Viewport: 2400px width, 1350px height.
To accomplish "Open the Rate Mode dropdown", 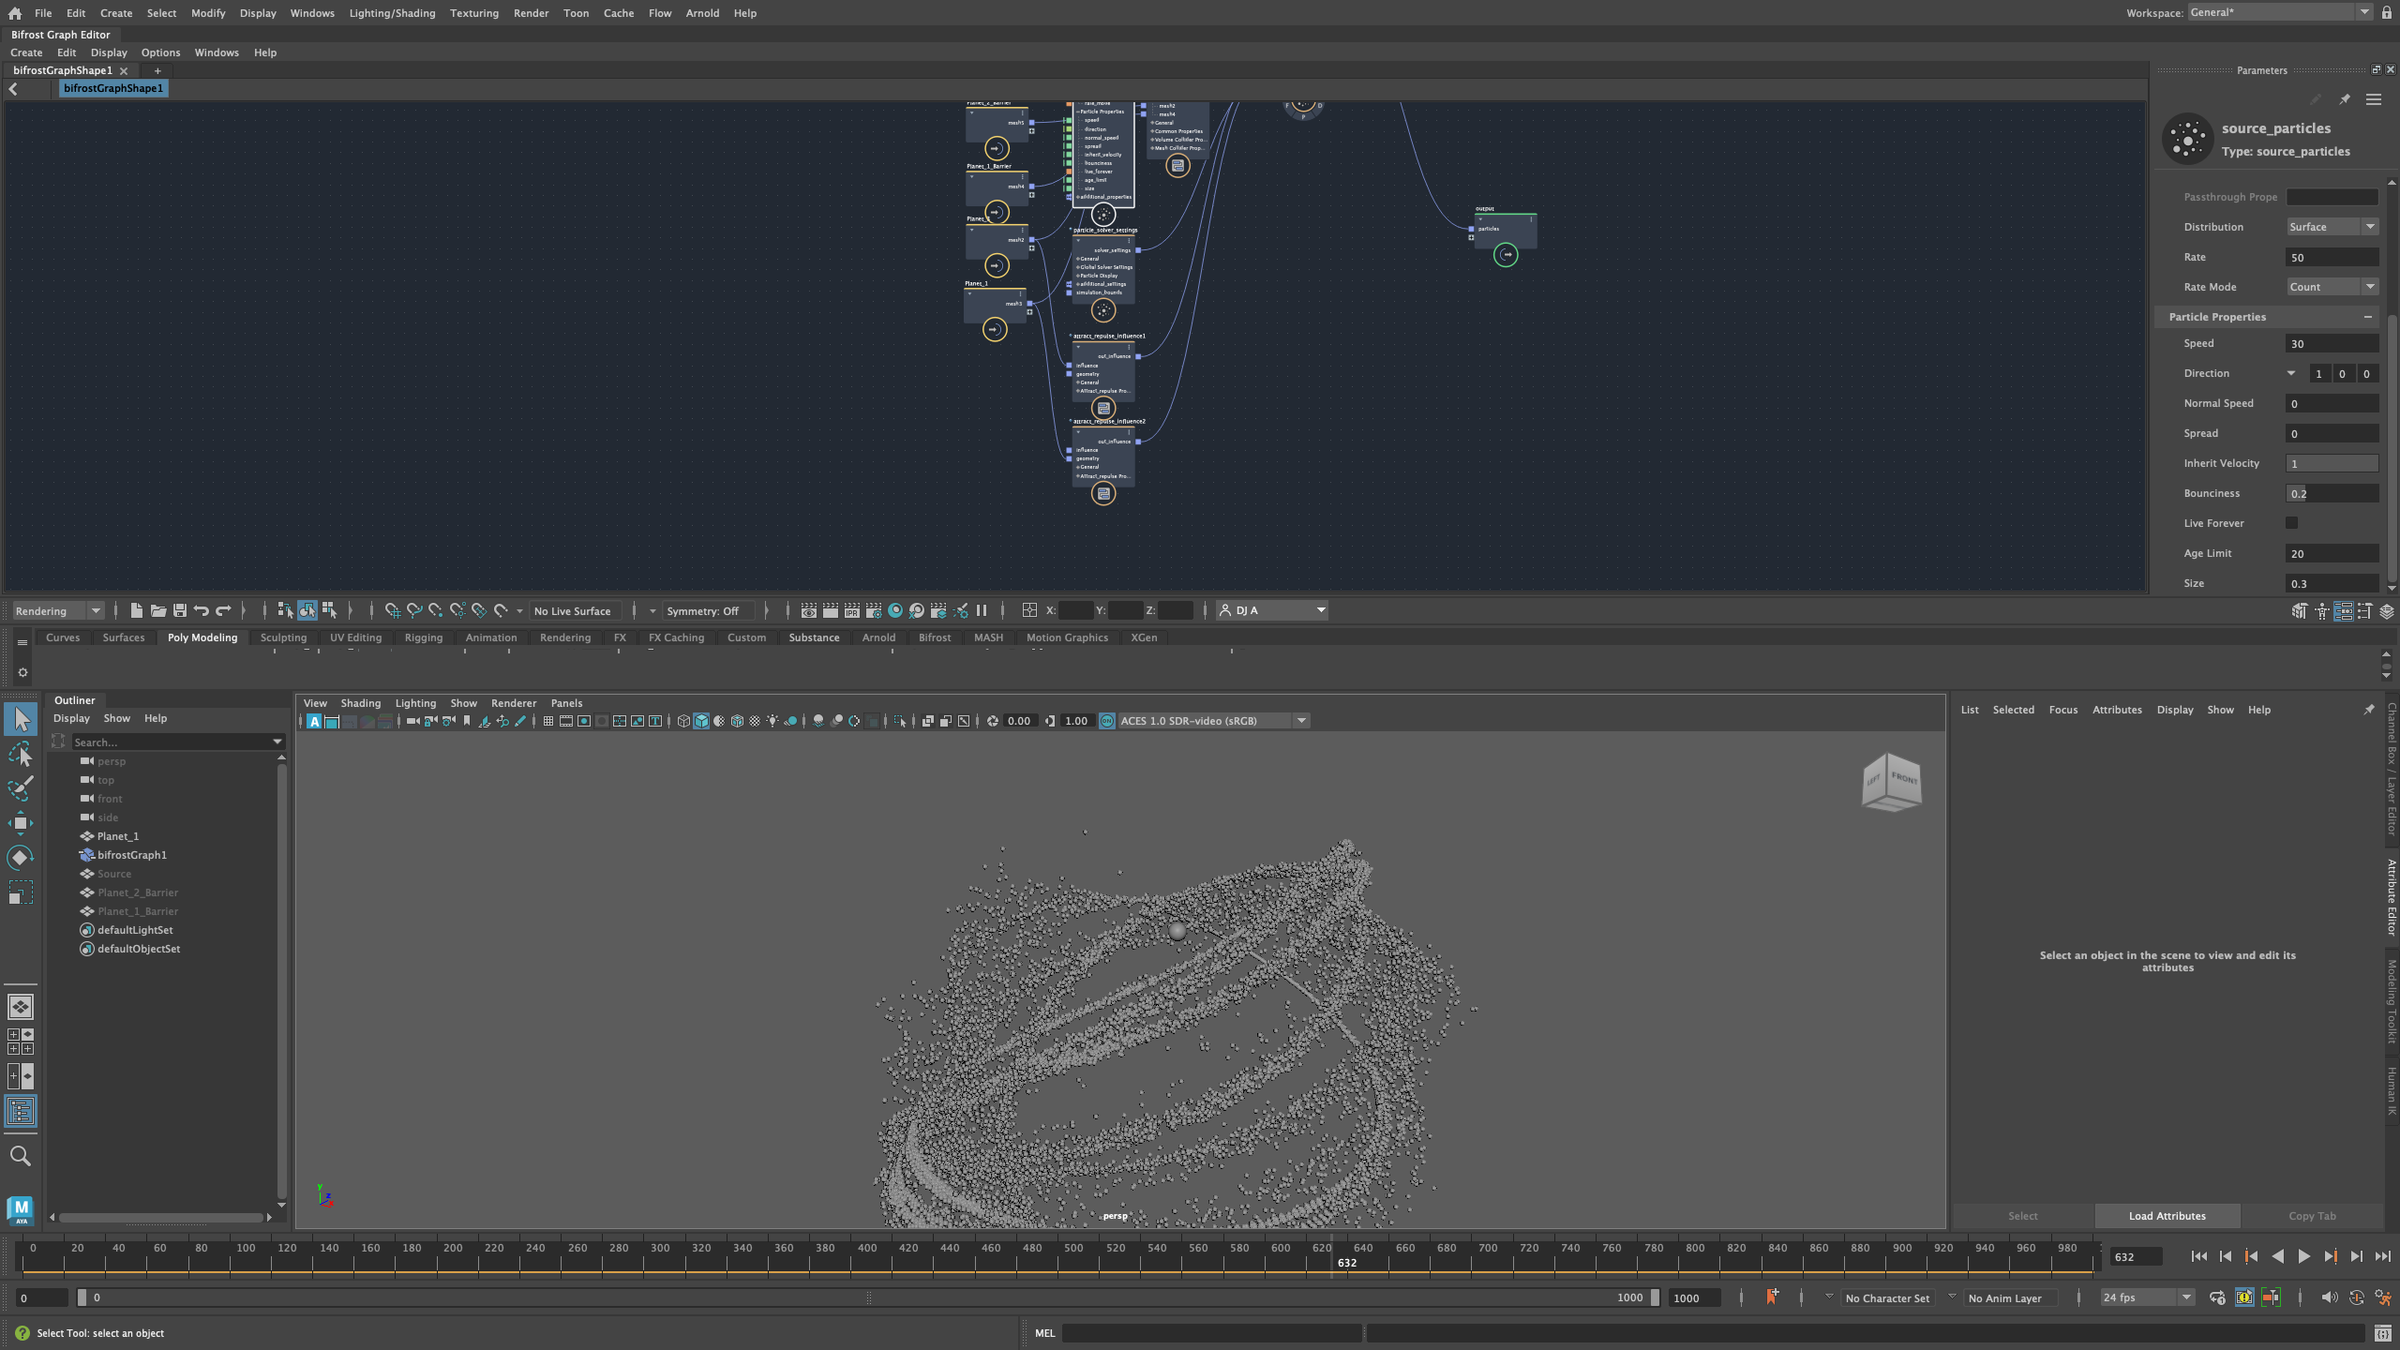I will click(x=2331, y=287).
